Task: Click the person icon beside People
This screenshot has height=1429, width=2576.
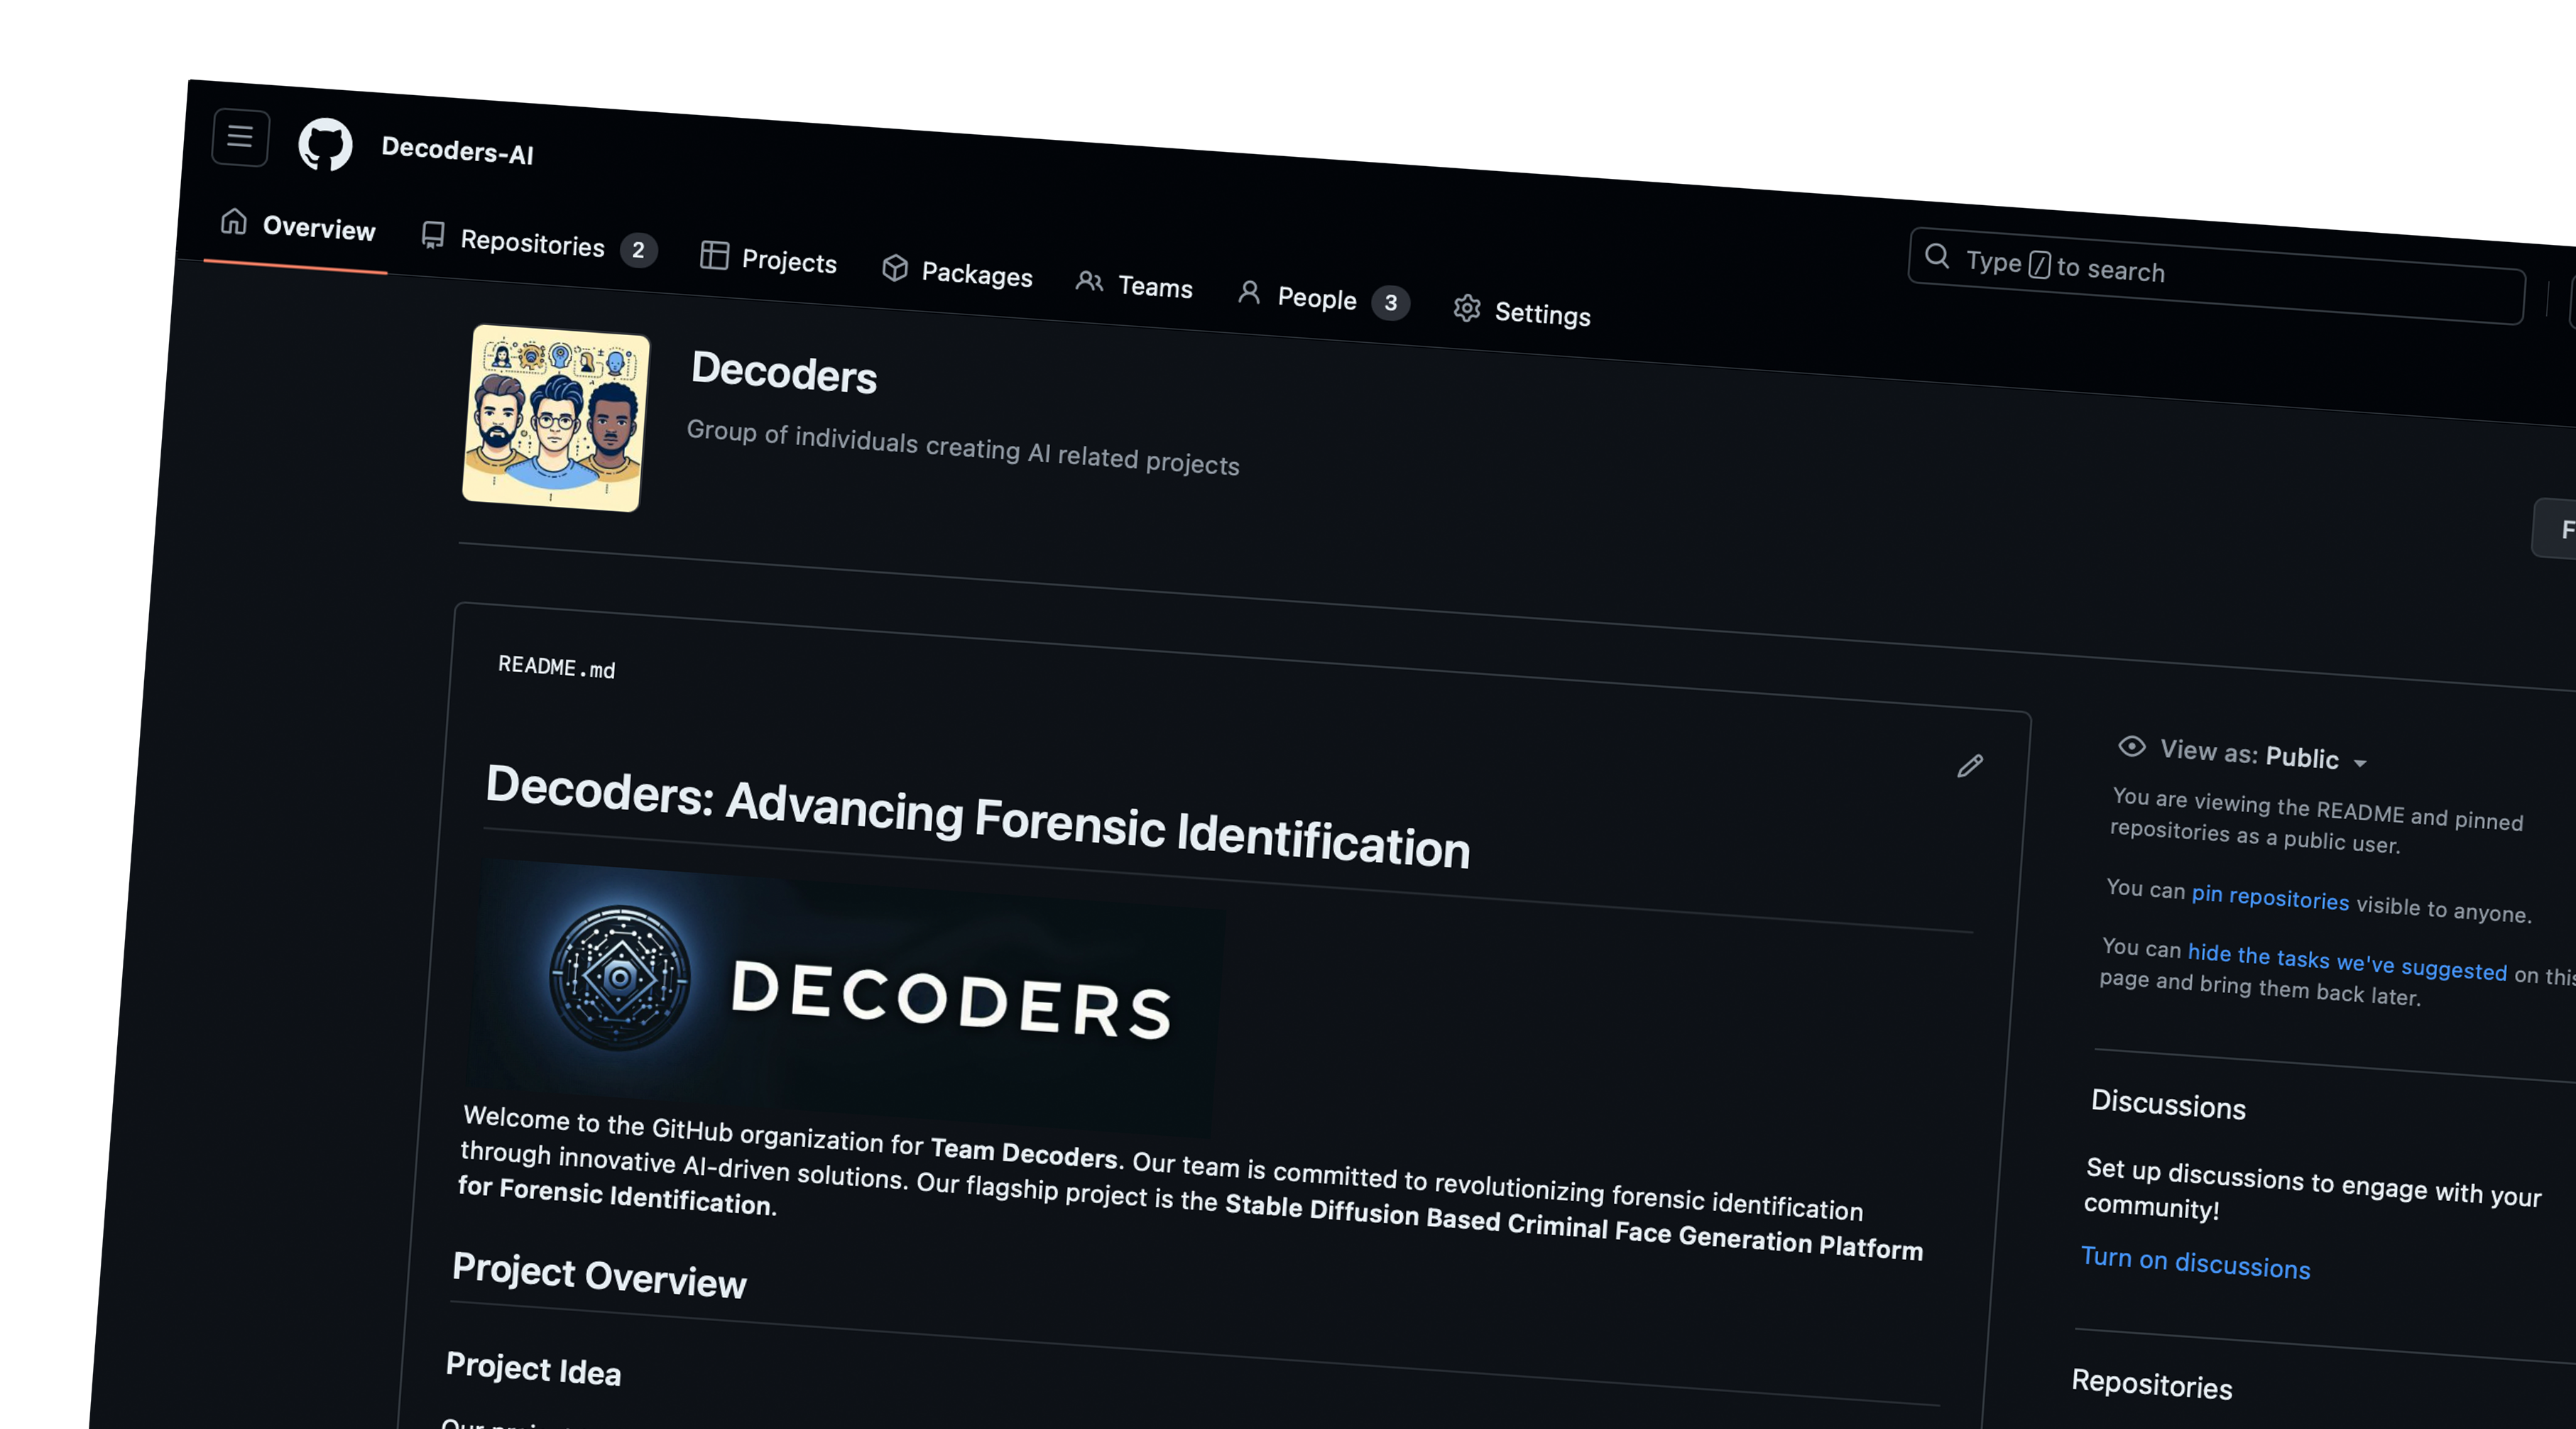Action: [1249, 292]
